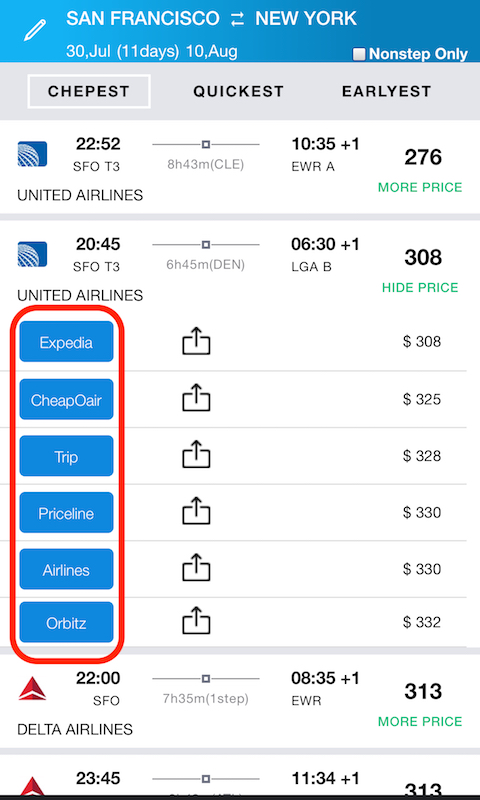Tap the pencil edit search icon
480x800 pixels.
(35, 30)
